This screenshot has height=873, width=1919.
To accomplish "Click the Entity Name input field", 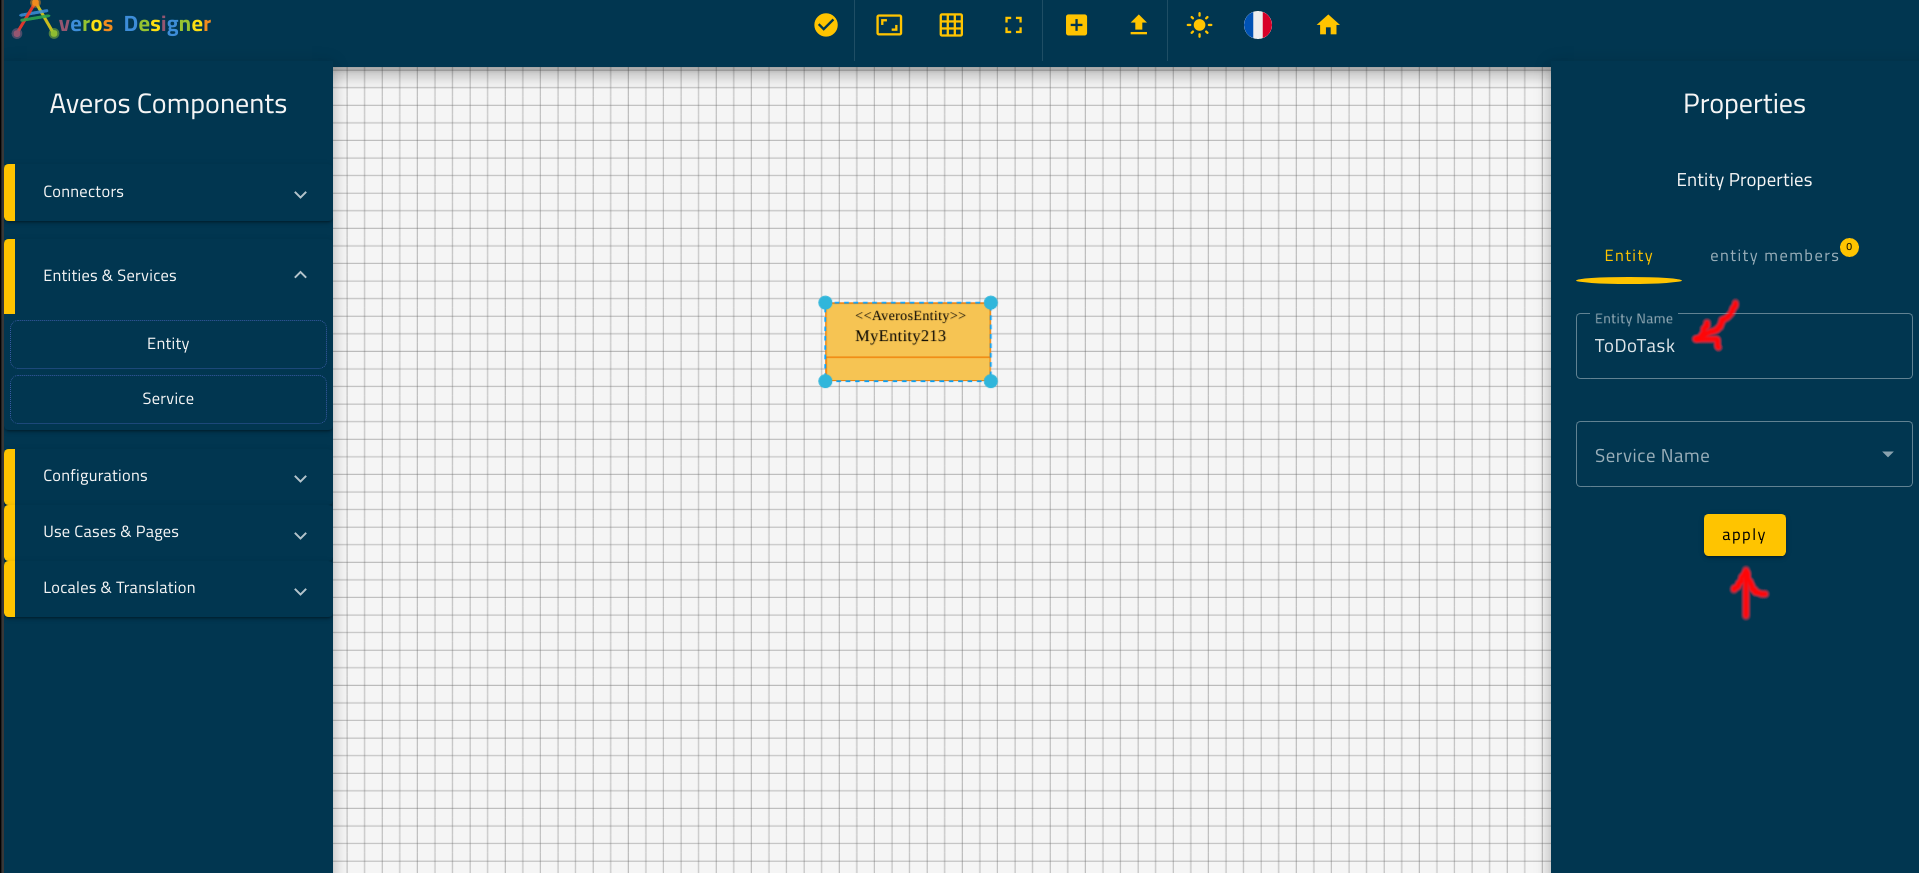I will click(x=1744, y=346).
